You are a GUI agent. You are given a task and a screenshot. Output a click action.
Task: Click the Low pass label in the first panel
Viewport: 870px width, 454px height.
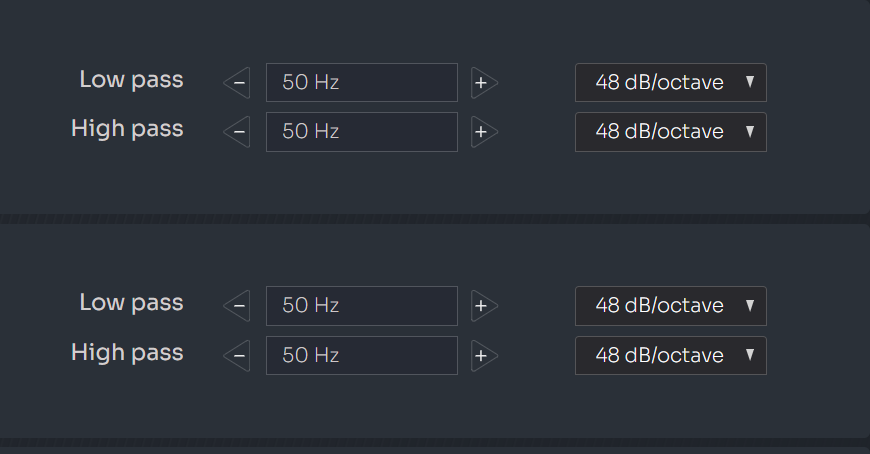coord(131,80)
